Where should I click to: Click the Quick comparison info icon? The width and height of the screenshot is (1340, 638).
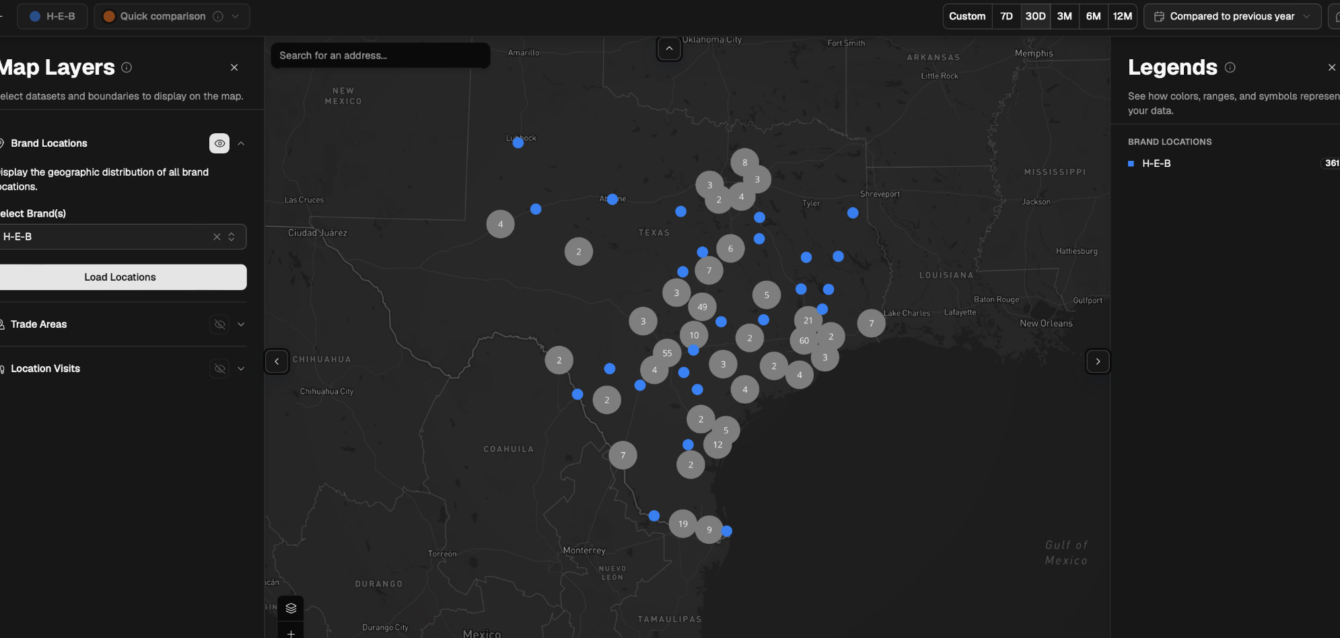[218, 16]
